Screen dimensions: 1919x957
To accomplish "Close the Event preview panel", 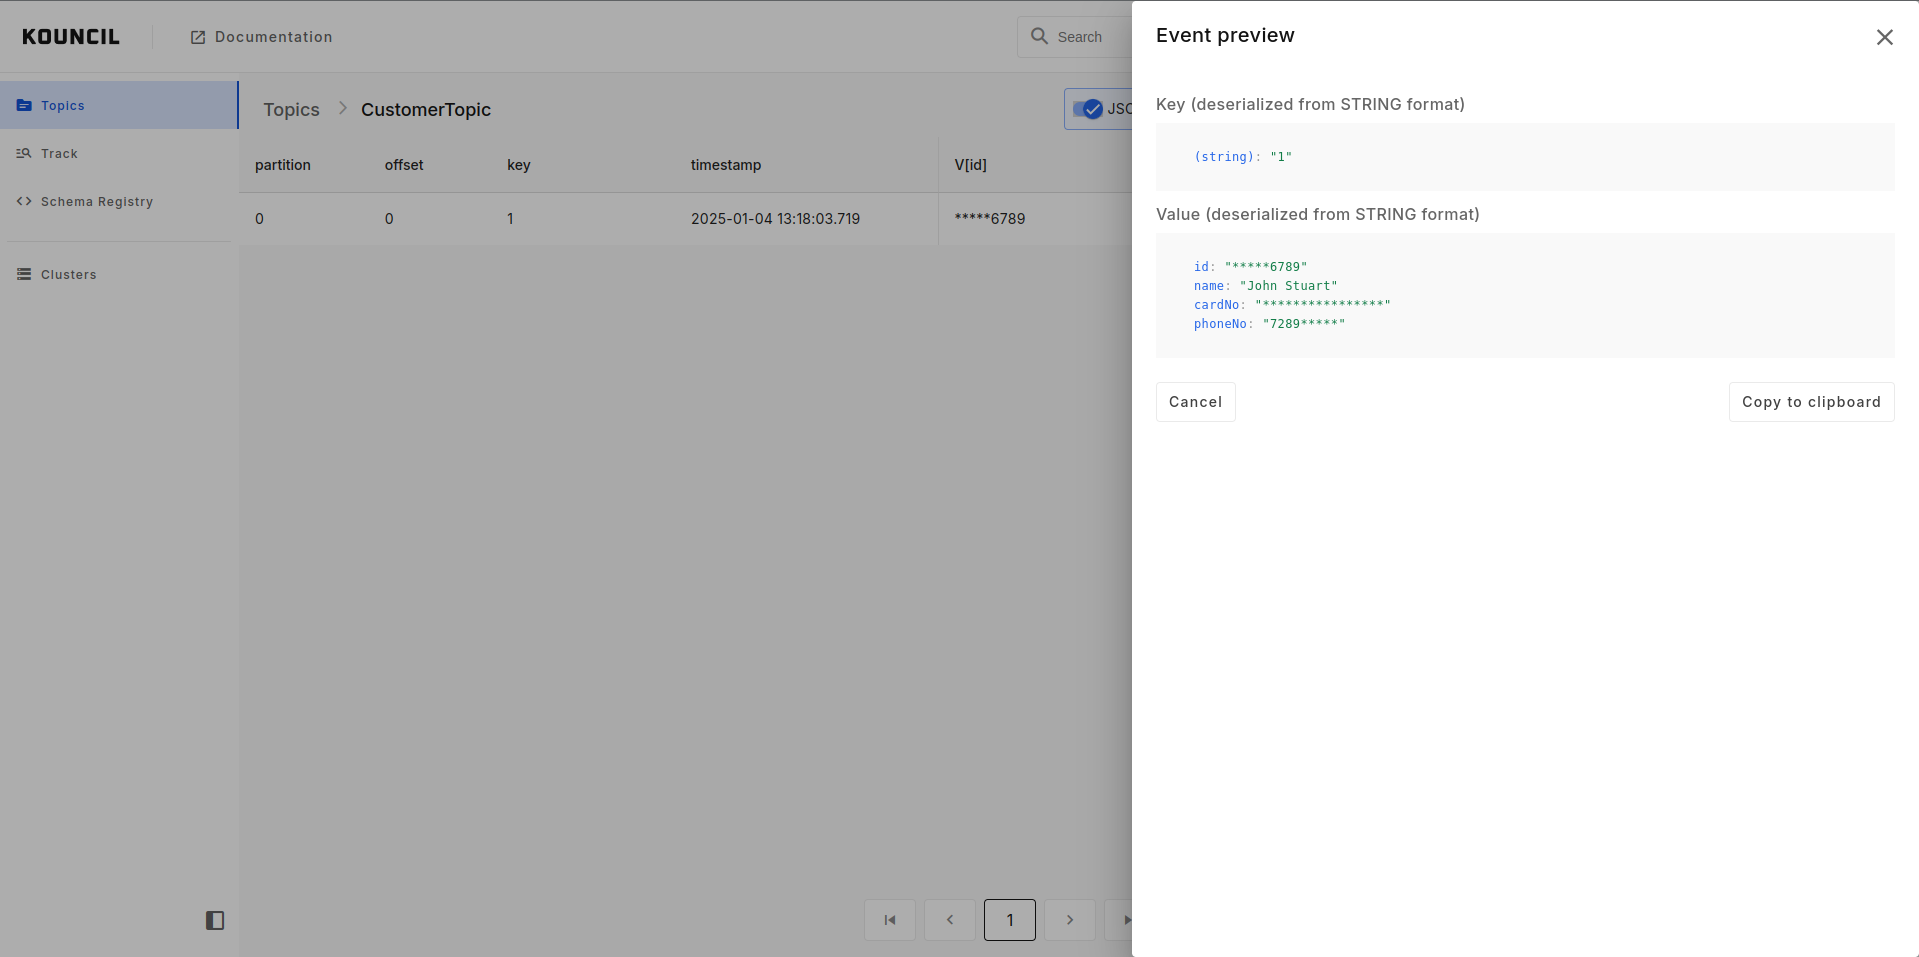I will coord(1884,37).
